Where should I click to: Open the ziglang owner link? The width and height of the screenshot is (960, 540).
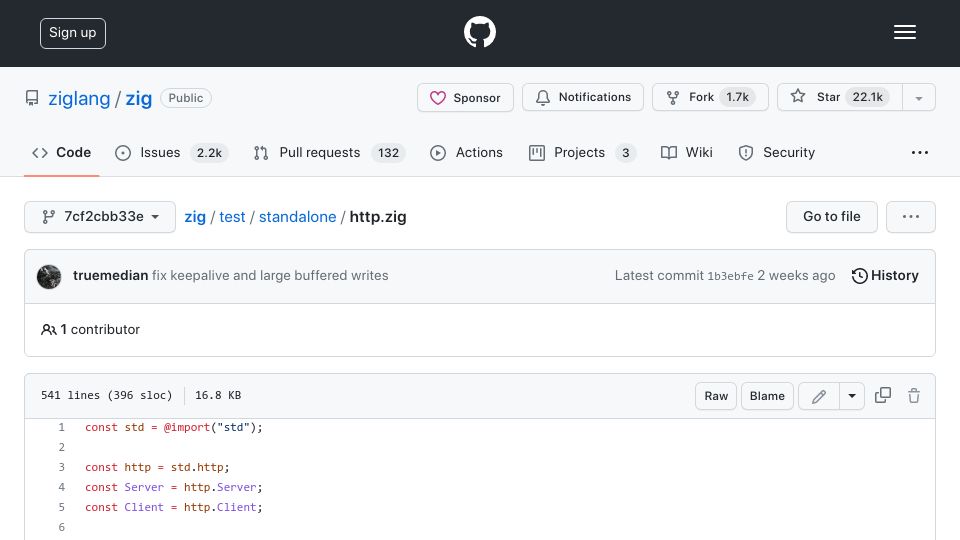[x=79, y=98]
